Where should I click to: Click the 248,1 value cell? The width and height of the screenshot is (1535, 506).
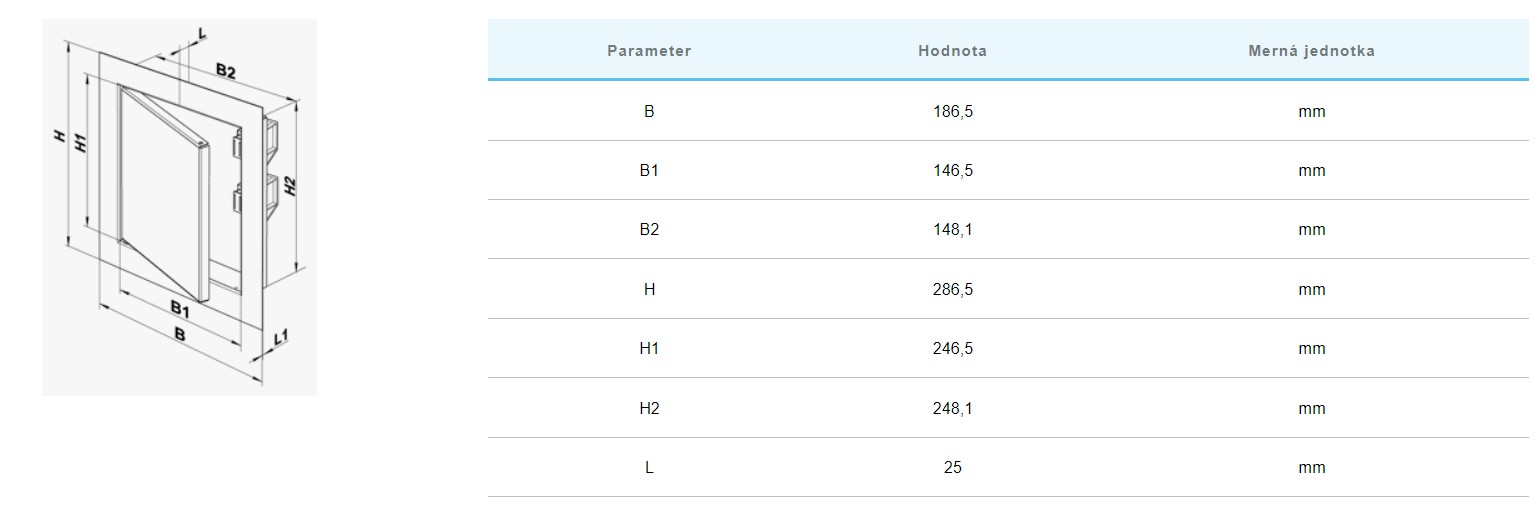pyautogui.click(x=952, y=409)
